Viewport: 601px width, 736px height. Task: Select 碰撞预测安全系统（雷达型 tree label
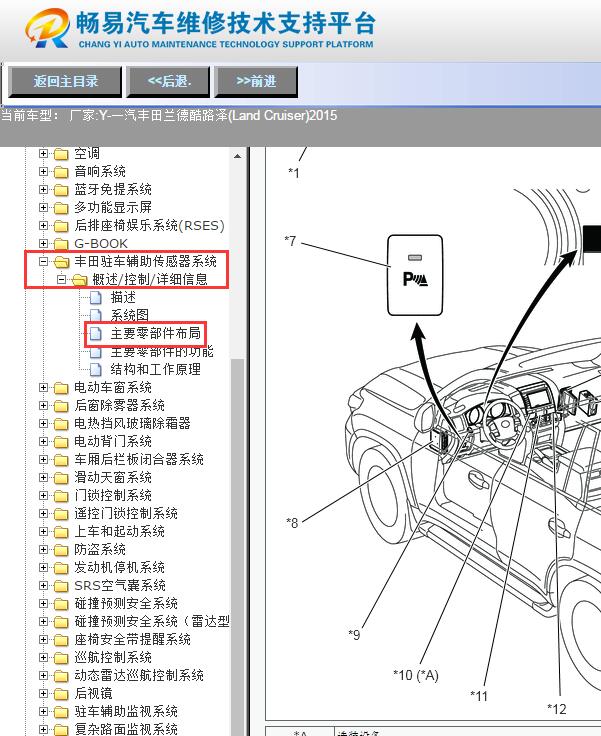coord(152,621)
